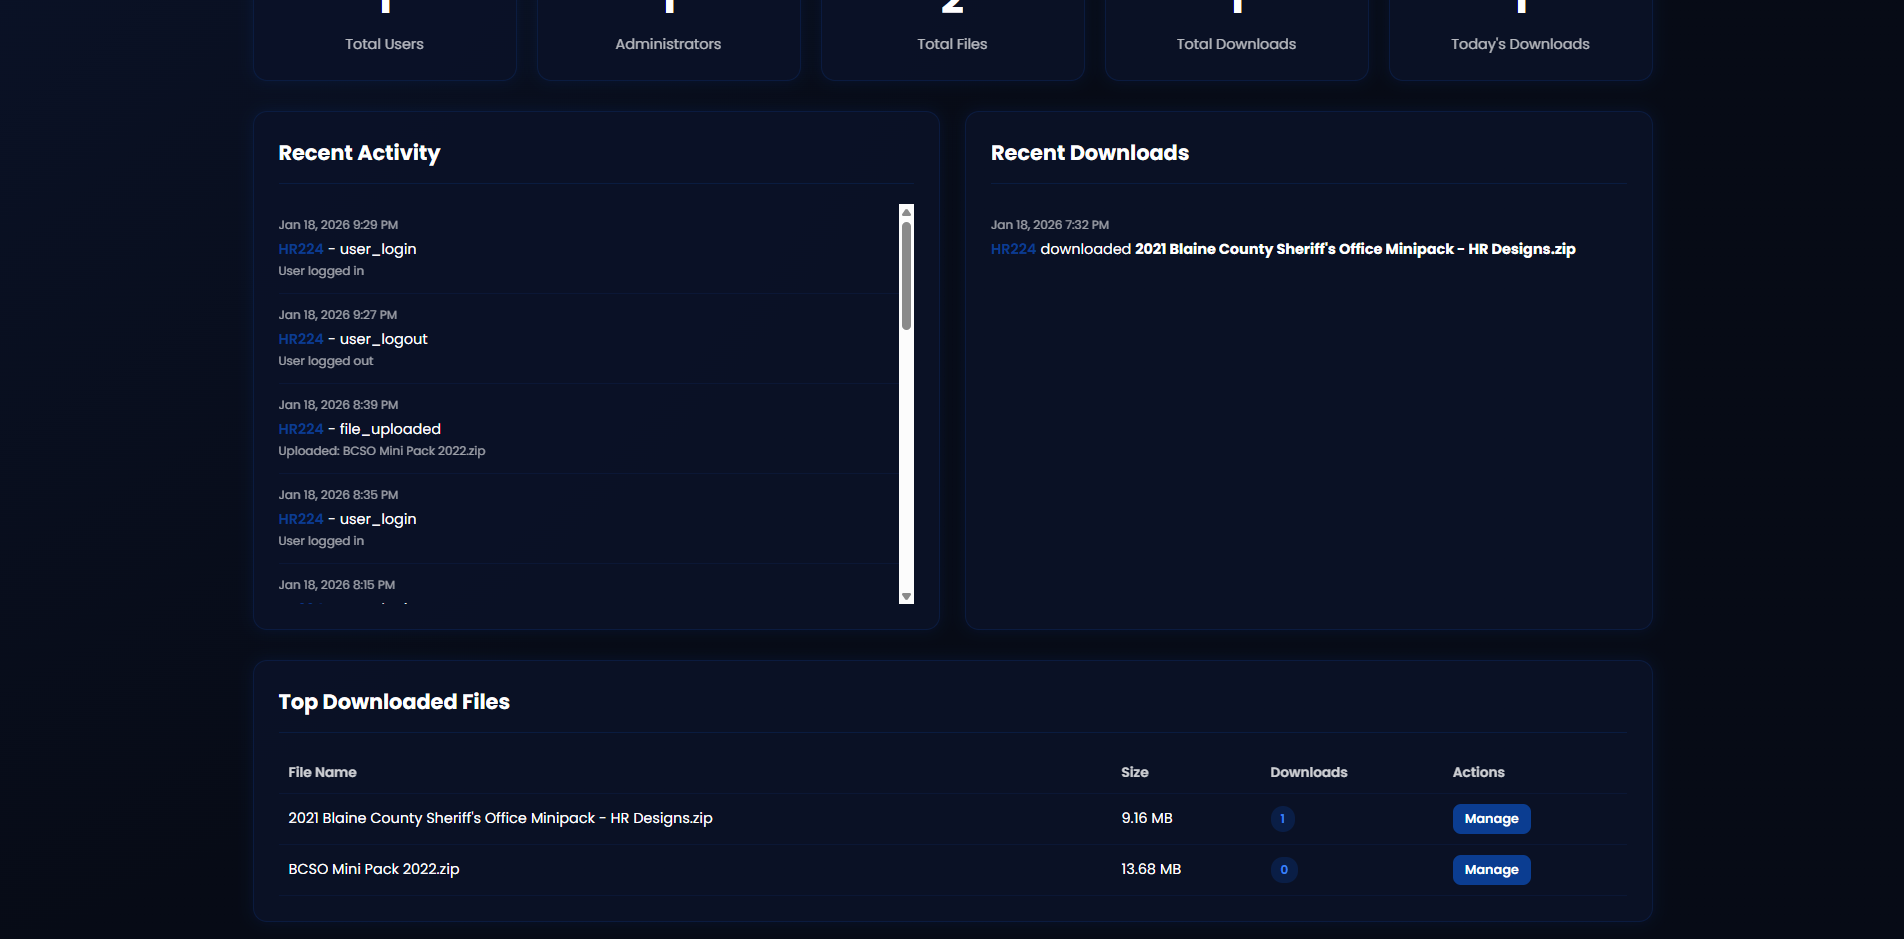Image resolution: width=1904 pixels, height=939 pixels.
Task: Click HR224 in the file_uploaded activity entry
Action: tap(300, 429)
